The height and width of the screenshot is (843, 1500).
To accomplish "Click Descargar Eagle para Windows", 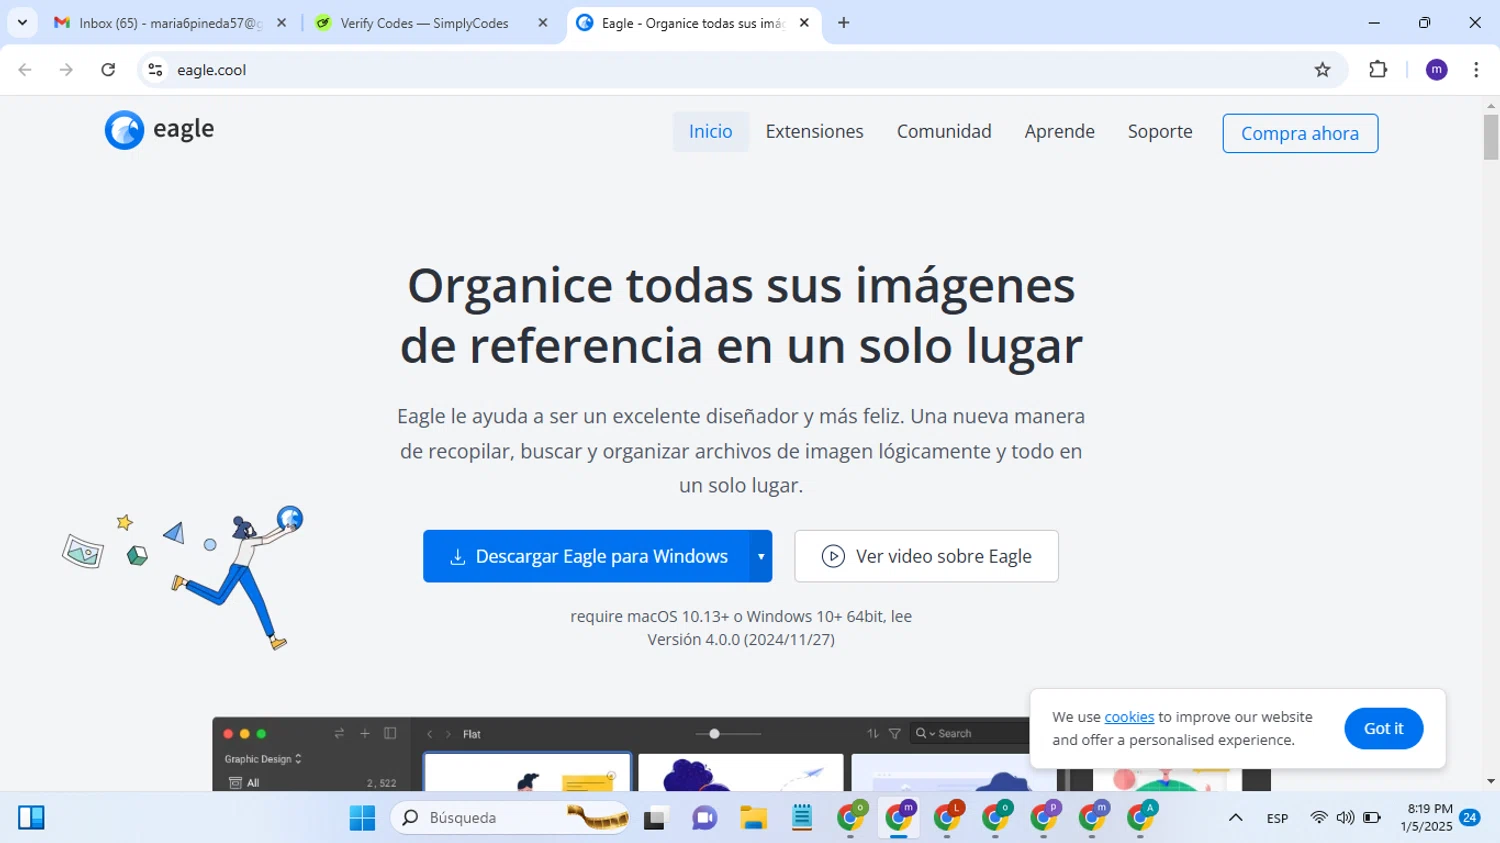I will 586,556.
